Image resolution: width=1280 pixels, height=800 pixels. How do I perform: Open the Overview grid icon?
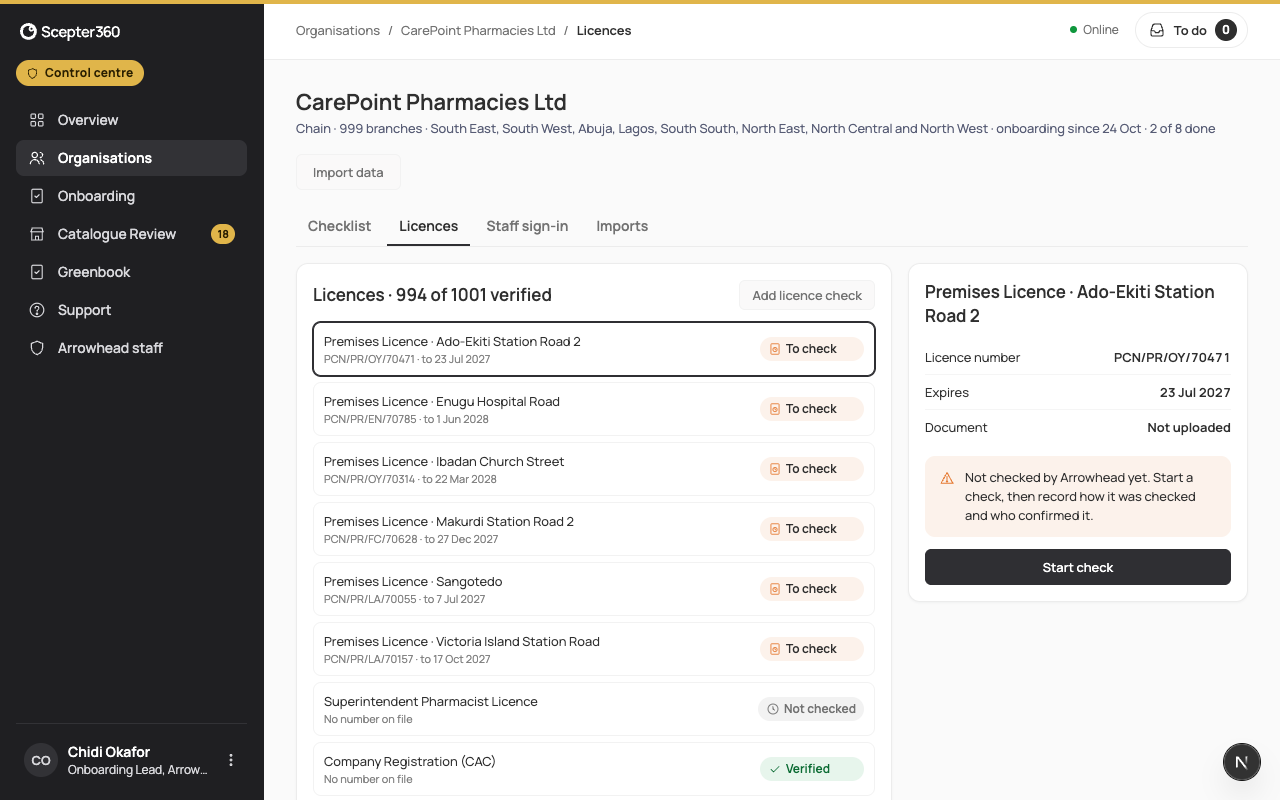[37, 120]
